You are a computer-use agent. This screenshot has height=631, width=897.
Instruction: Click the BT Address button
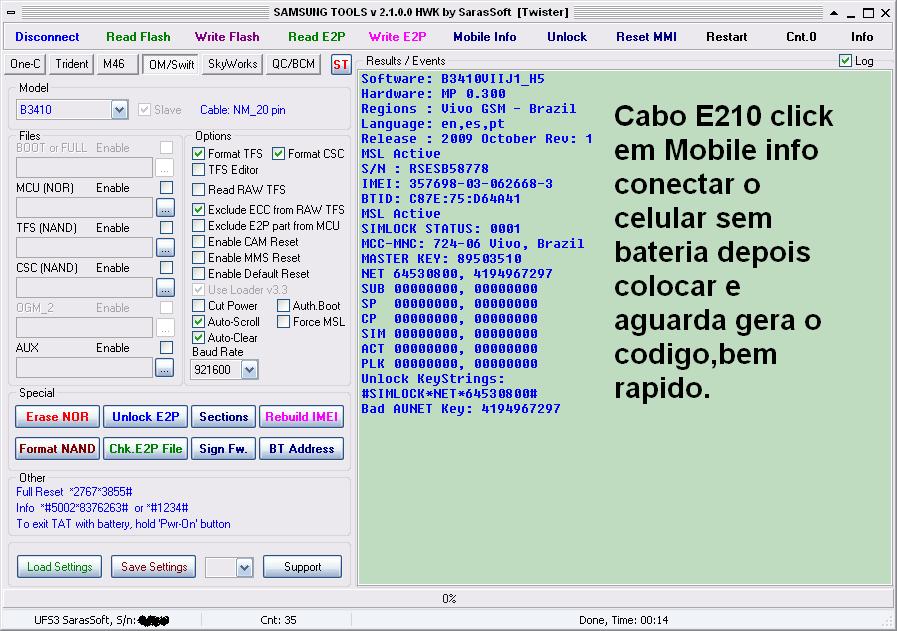[x=301, y=449]
